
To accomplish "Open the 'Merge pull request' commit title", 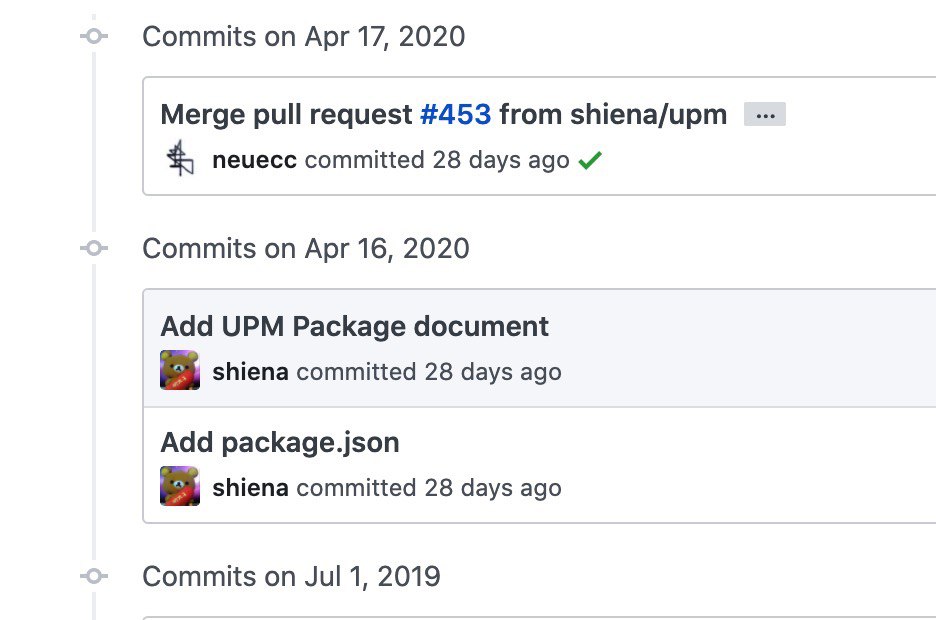I will point(287,114).
